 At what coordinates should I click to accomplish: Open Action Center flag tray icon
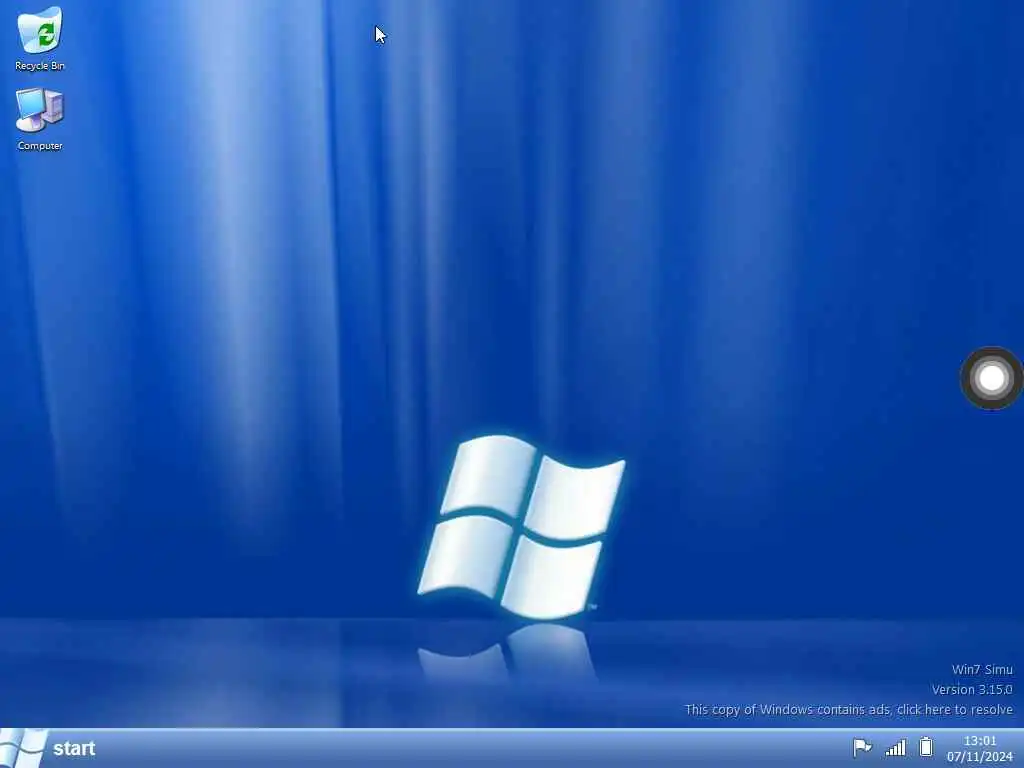[x=862, y=747]
